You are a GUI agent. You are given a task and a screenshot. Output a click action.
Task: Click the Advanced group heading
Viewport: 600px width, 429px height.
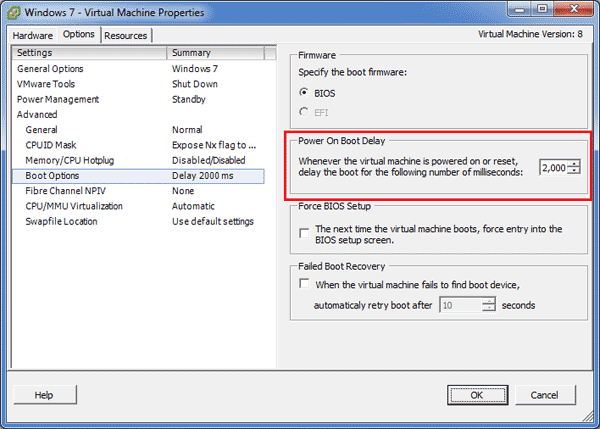37,114
